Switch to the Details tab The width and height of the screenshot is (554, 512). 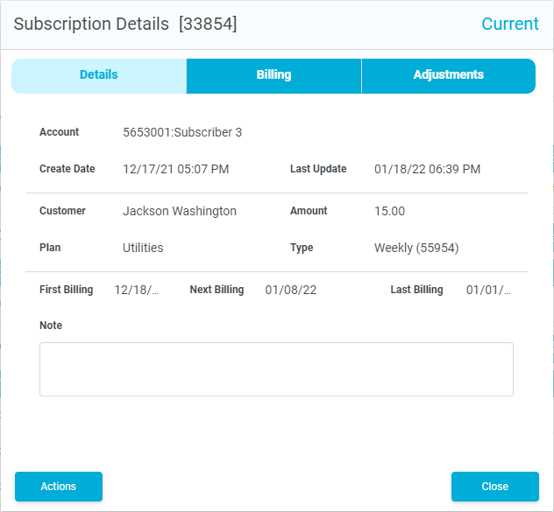pyautogui.click(x=99, y=76)
